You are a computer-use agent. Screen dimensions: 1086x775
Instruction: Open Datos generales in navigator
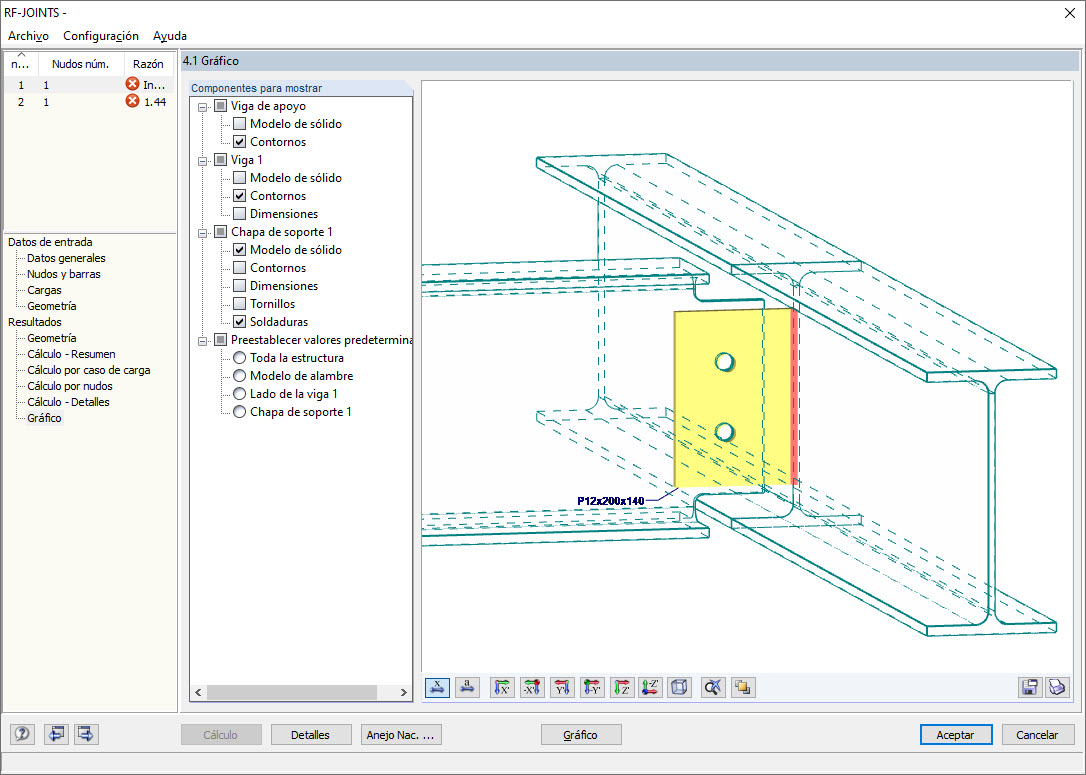(66, 258)
